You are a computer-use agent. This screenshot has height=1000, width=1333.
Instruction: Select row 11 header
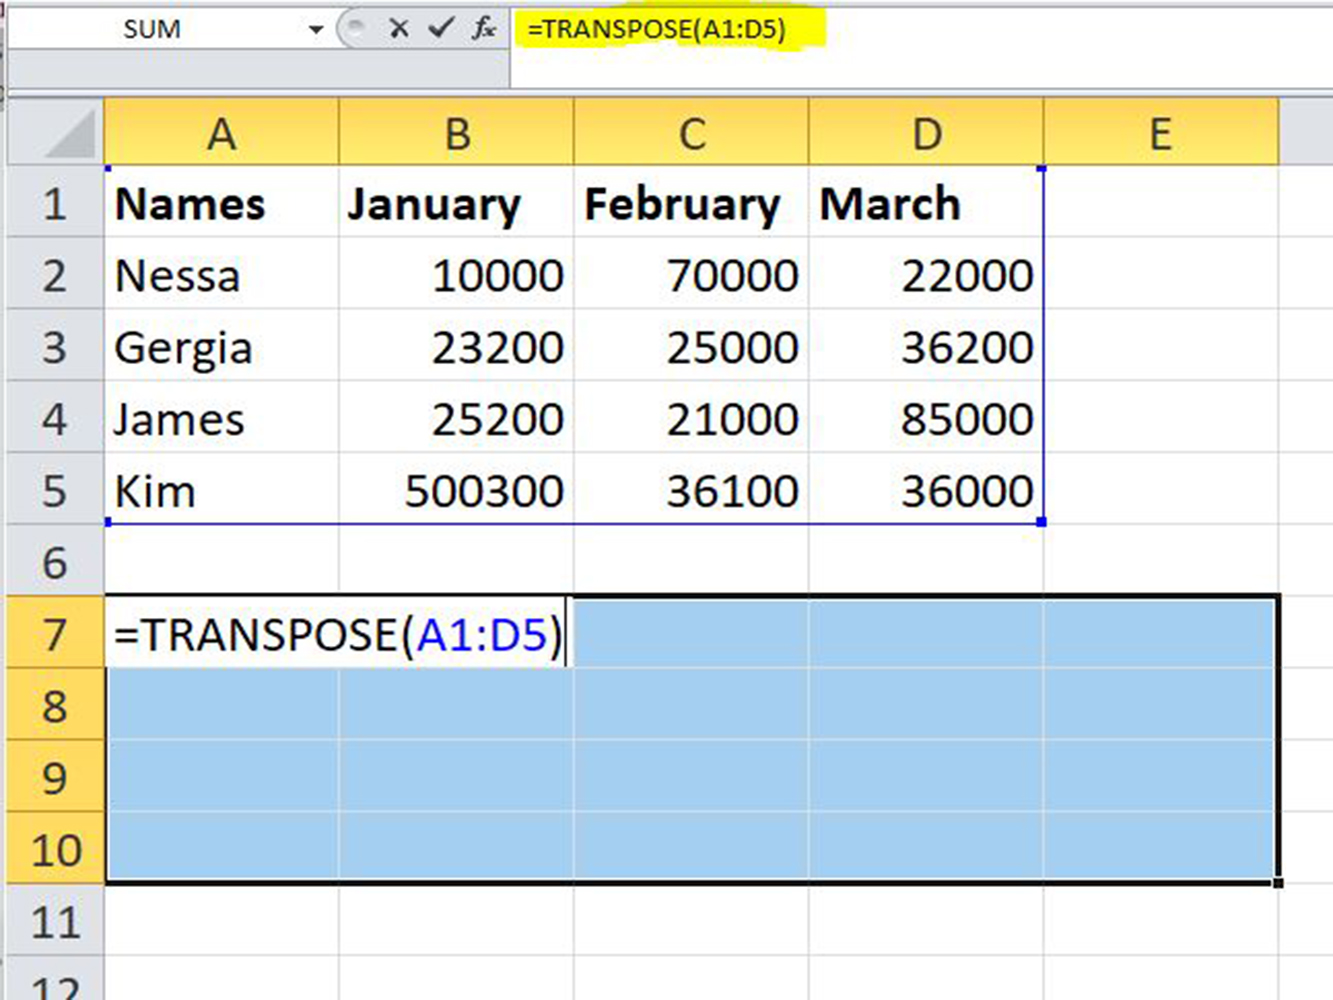tap(54, 920)
